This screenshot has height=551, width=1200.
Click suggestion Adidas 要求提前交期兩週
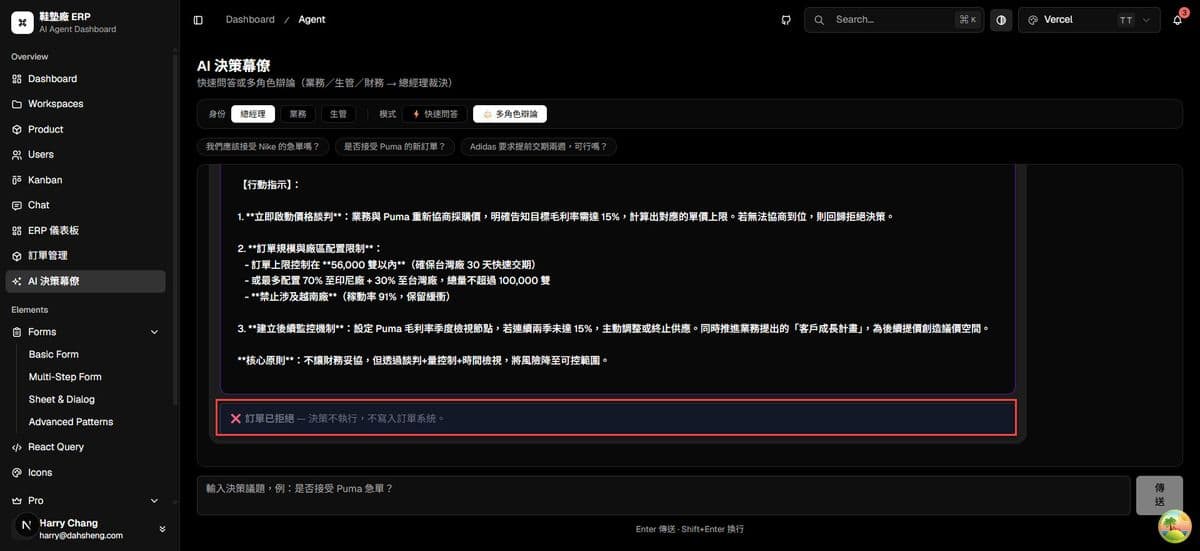pos(539,146)
